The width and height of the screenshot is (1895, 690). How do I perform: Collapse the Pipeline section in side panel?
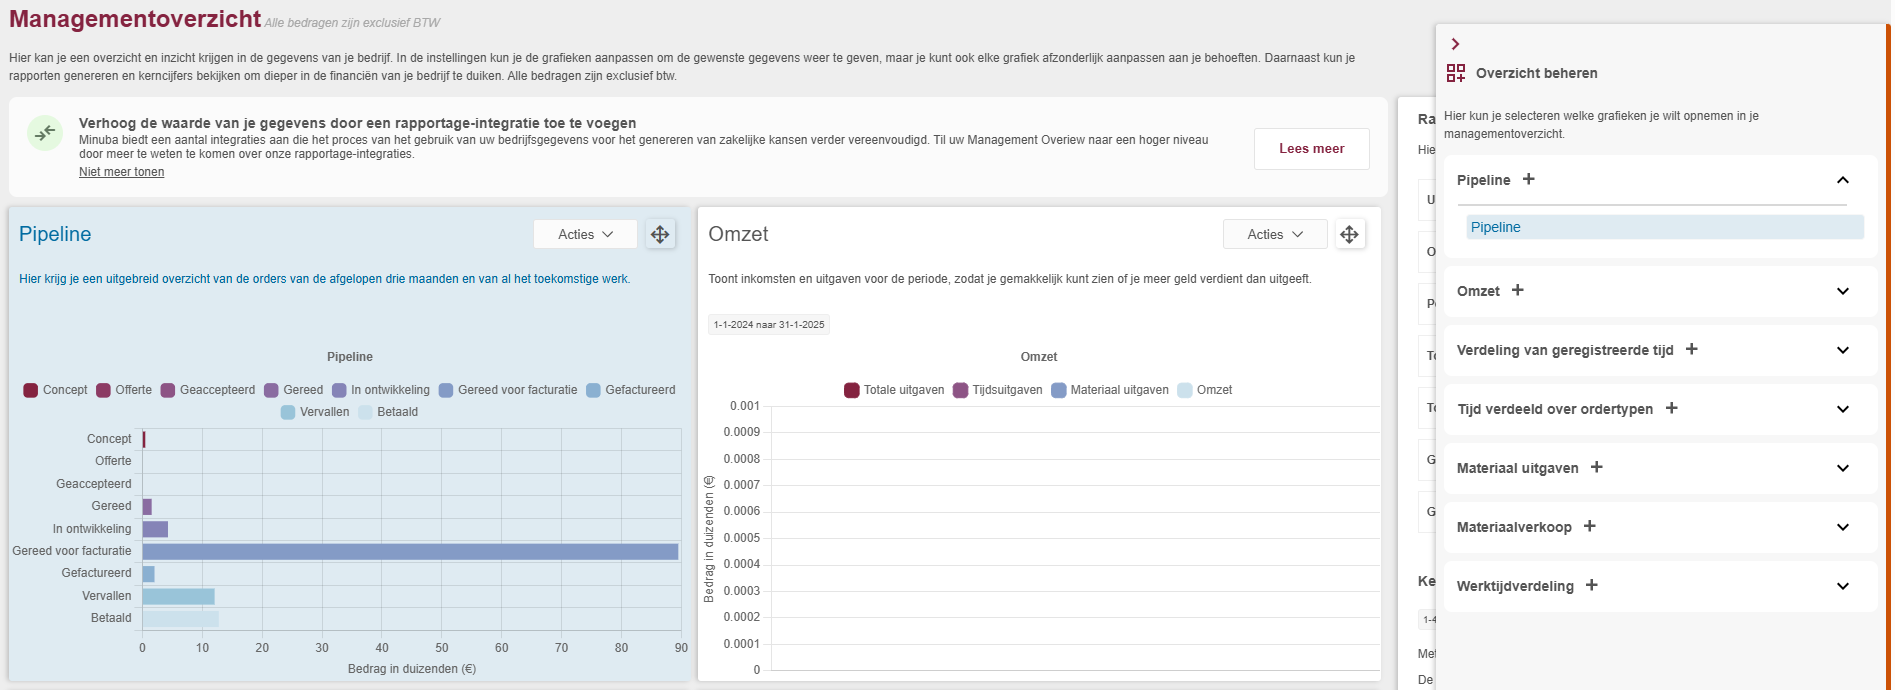click(x=1842, y=180)
